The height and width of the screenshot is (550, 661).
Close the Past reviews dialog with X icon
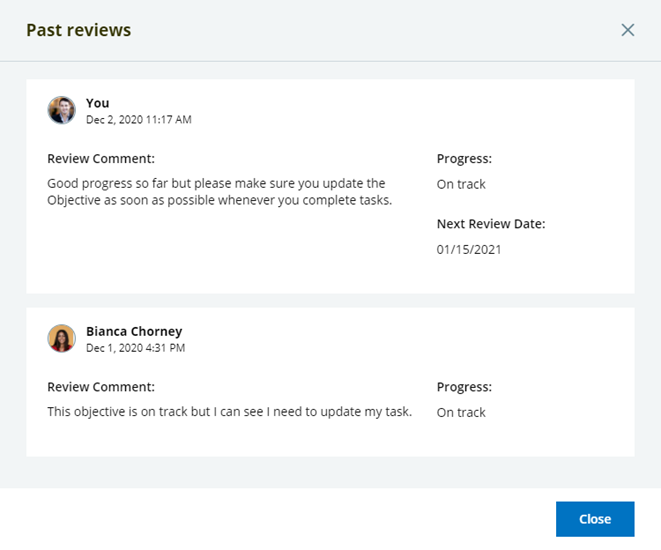coord(628,30)
